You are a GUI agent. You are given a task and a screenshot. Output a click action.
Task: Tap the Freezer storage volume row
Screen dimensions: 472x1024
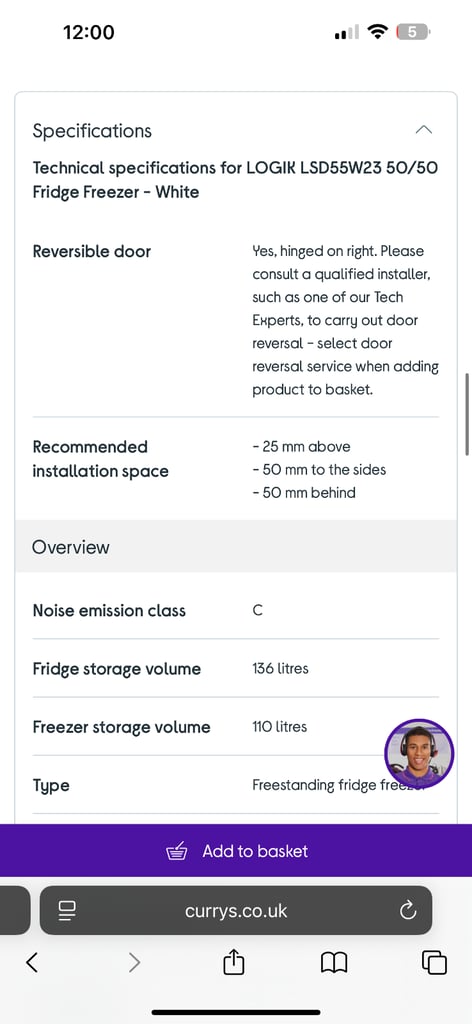point(236,726)
